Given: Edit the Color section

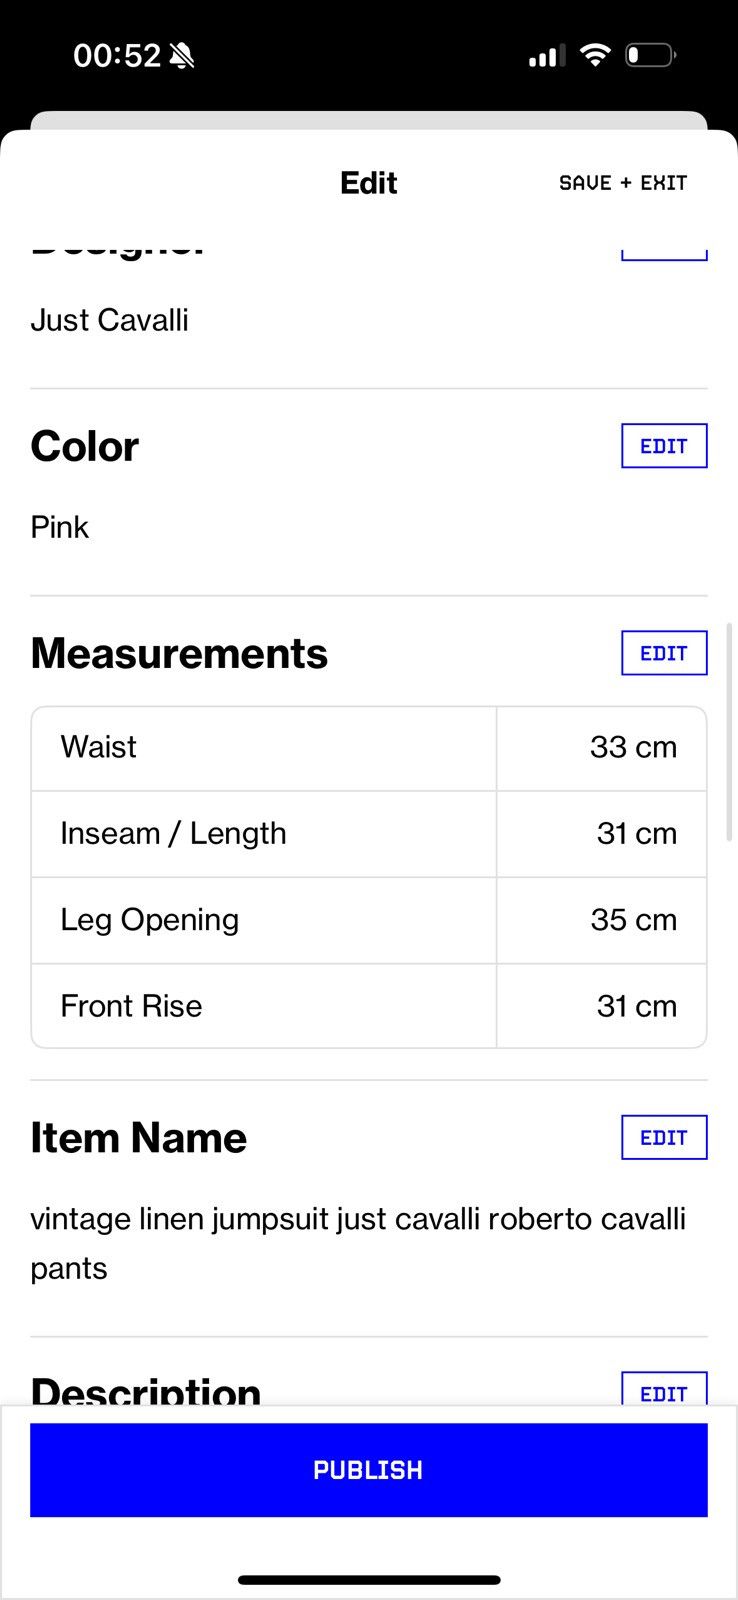Looking at the screenshot, I should click(664, 446).
